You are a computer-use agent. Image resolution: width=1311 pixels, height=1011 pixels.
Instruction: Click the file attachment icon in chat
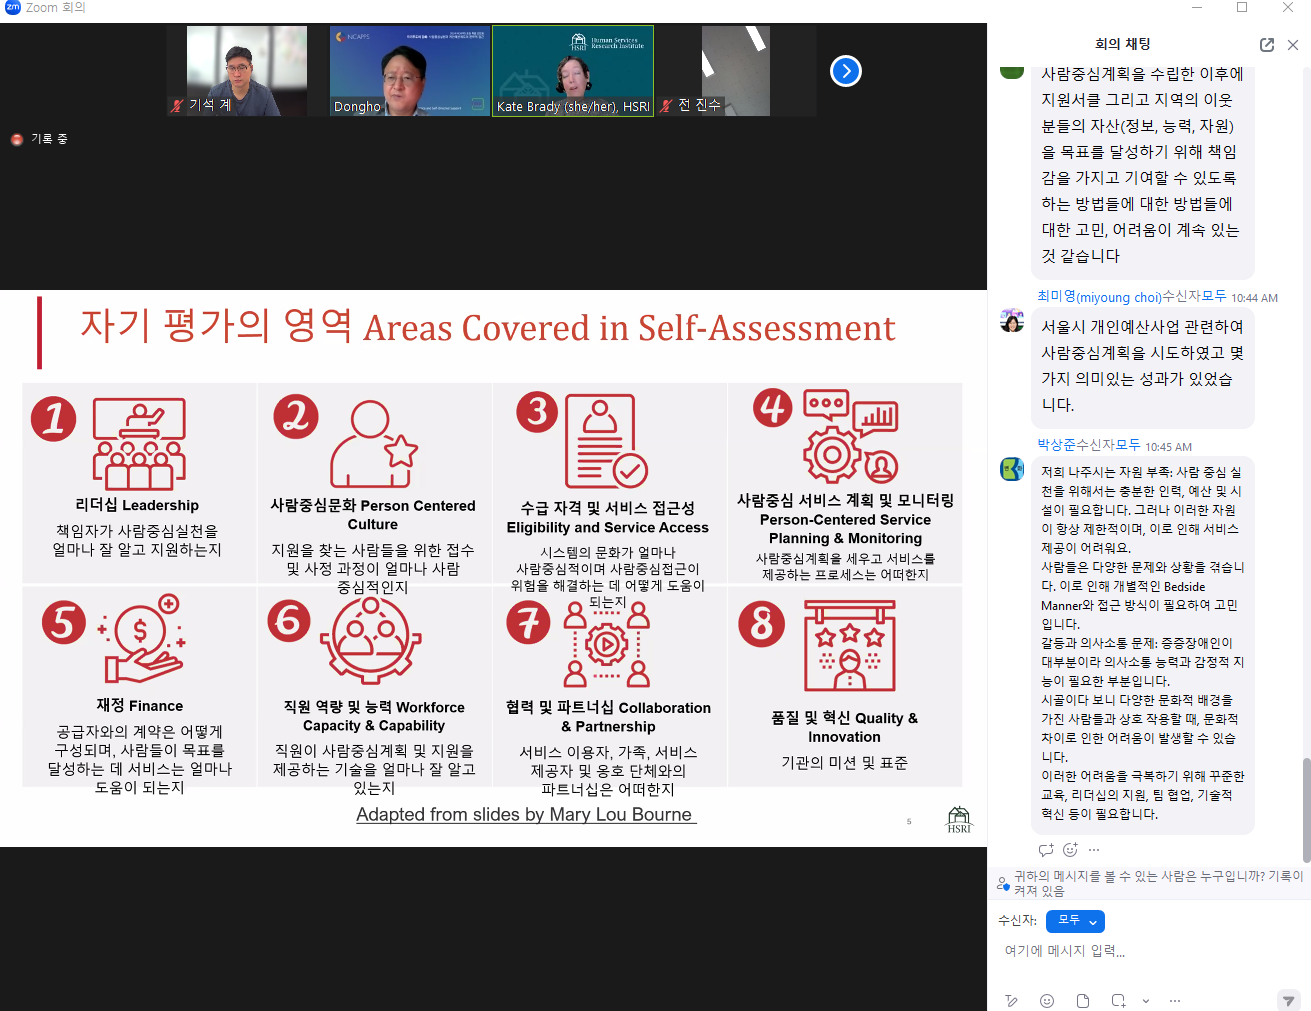coord(1083,1001)
